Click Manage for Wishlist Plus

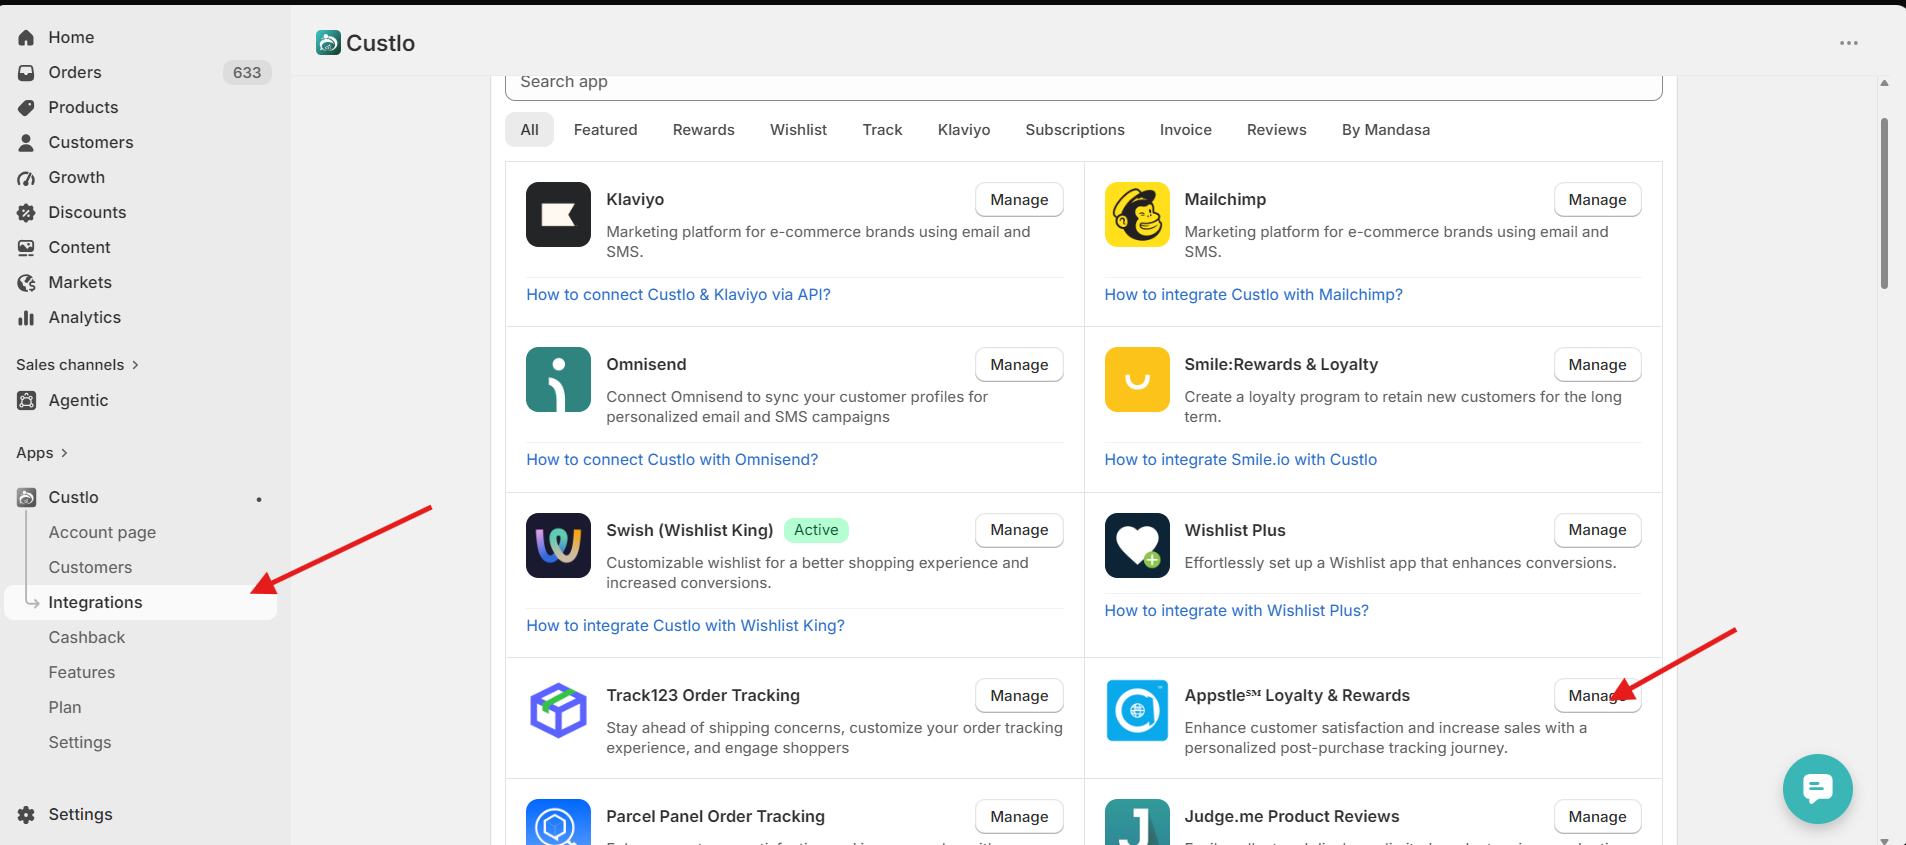point(1597,530)
